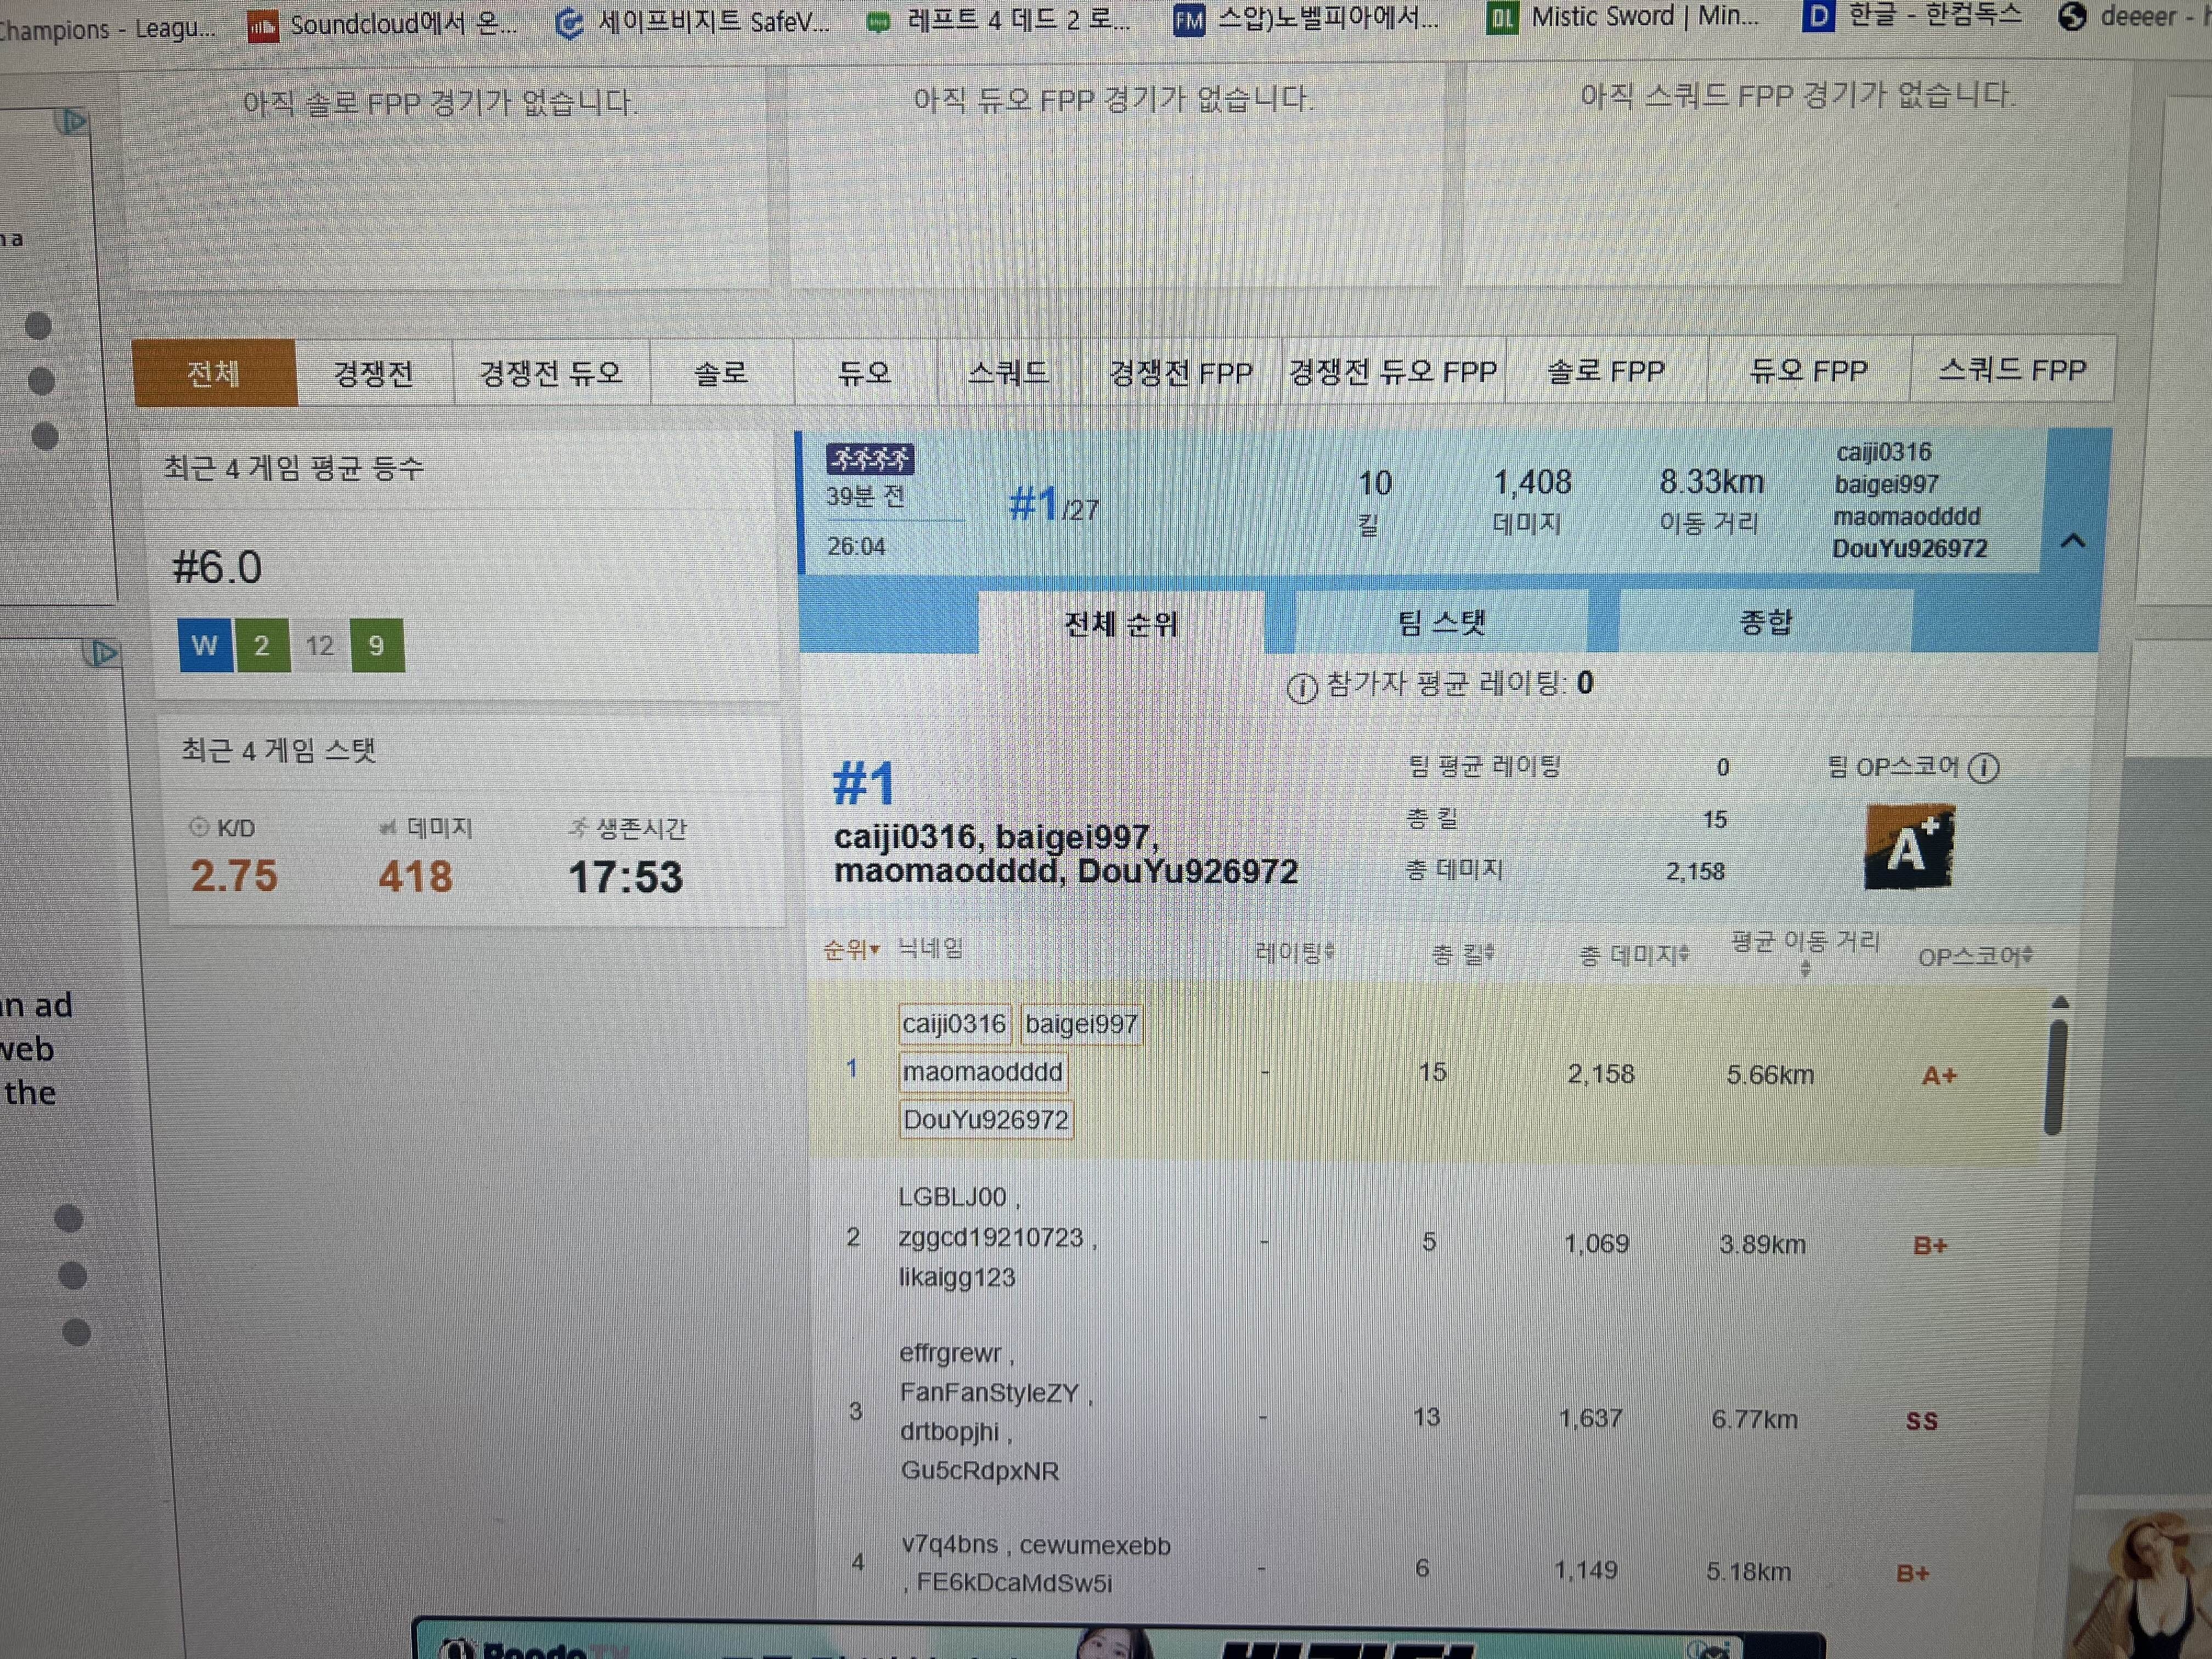The height and width of the screenshot is (1659, 2212).
Task: Click the info icon next to 팀 OP스코어
Action: [x=1984, y=767]
